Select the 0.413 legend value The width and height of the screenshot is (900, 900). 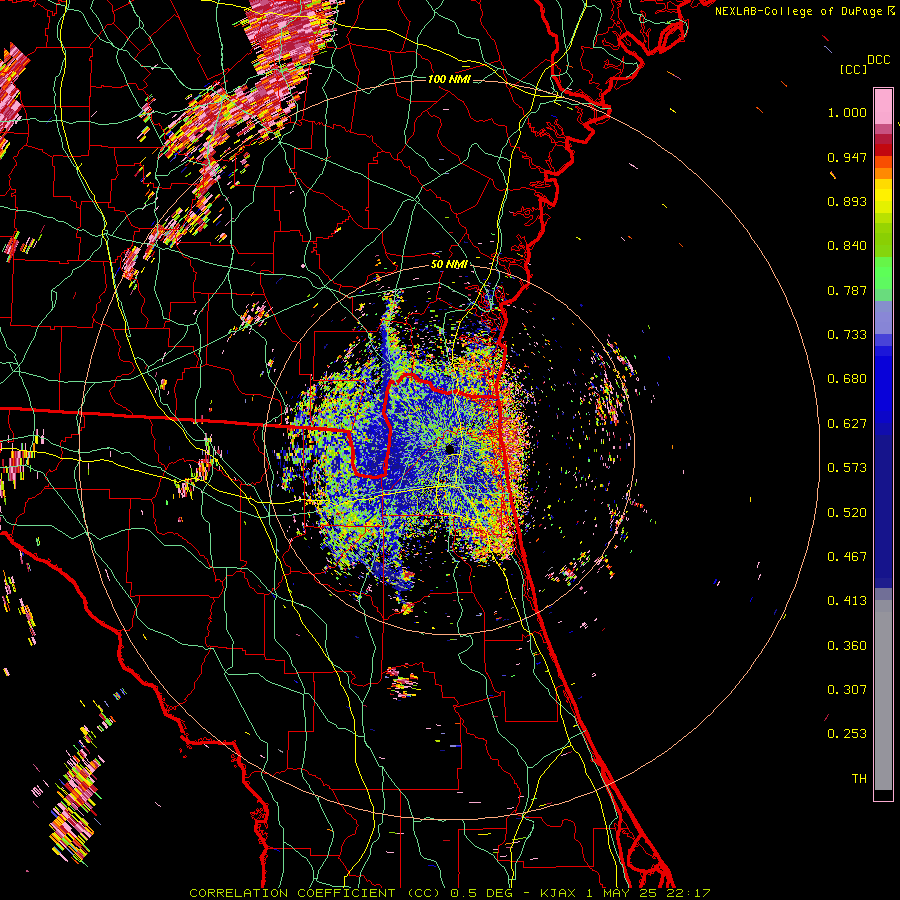847,601
